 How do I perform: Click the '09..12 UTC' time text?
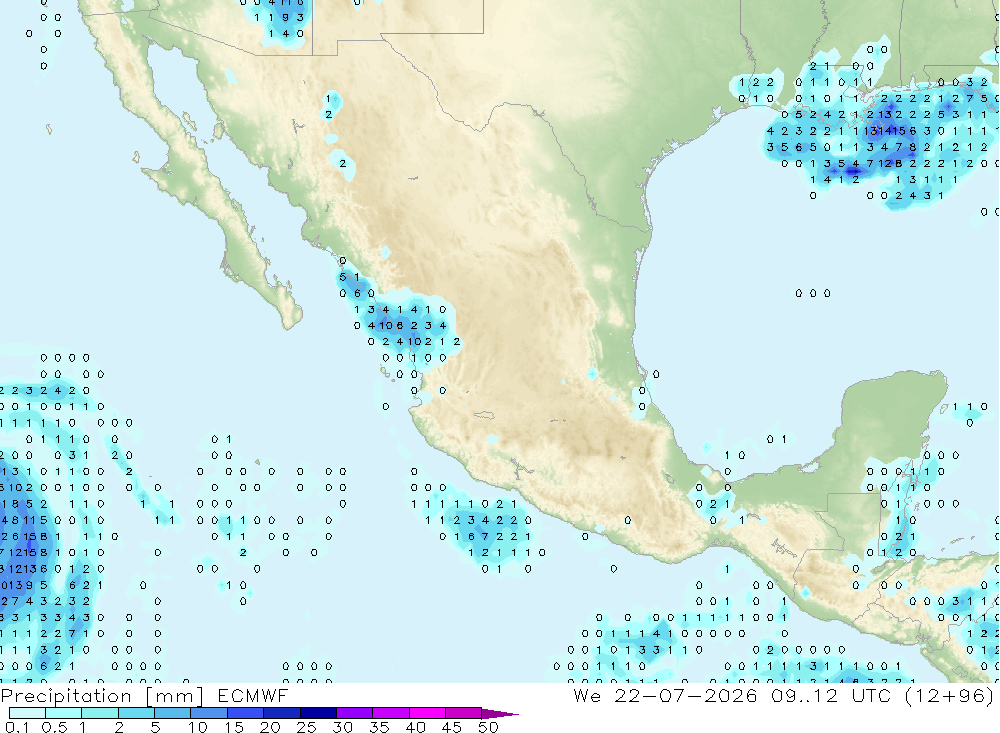point(830,695)
